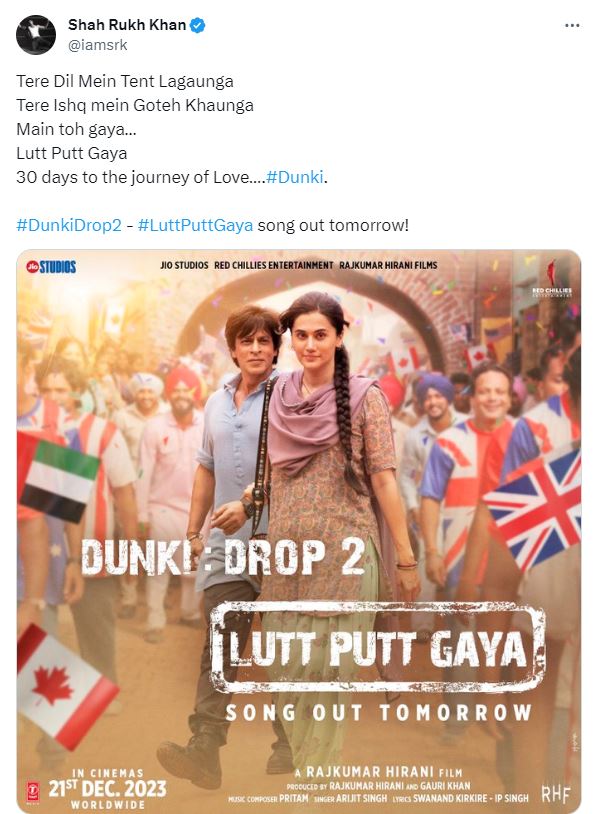Screen dimensions: 598x814
Task: Click the blue verified badge icon
Action: 197,25
